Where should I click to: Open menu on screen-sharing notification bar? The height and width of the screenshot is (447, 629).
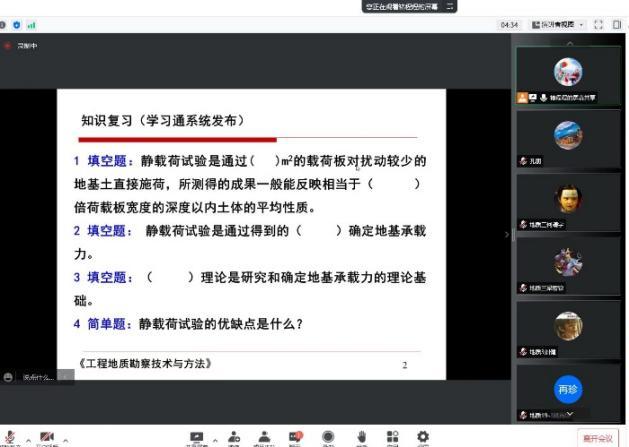[x=450, y=6]
